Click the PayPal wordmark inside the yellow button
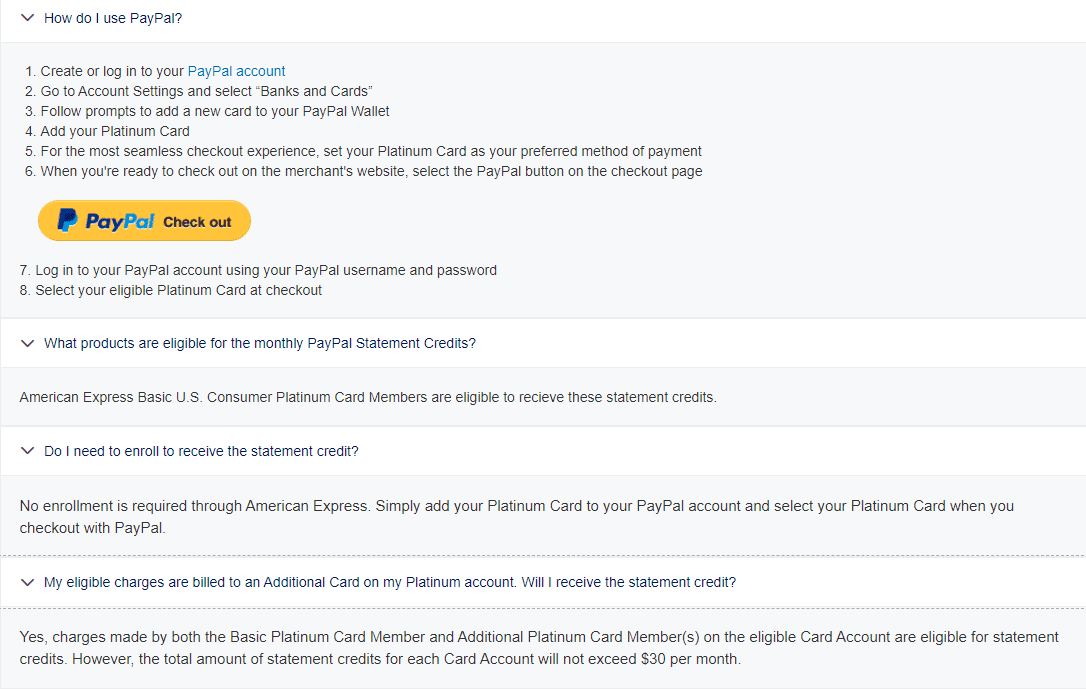Screen dimensions: 1086x689 coord(120,222)
